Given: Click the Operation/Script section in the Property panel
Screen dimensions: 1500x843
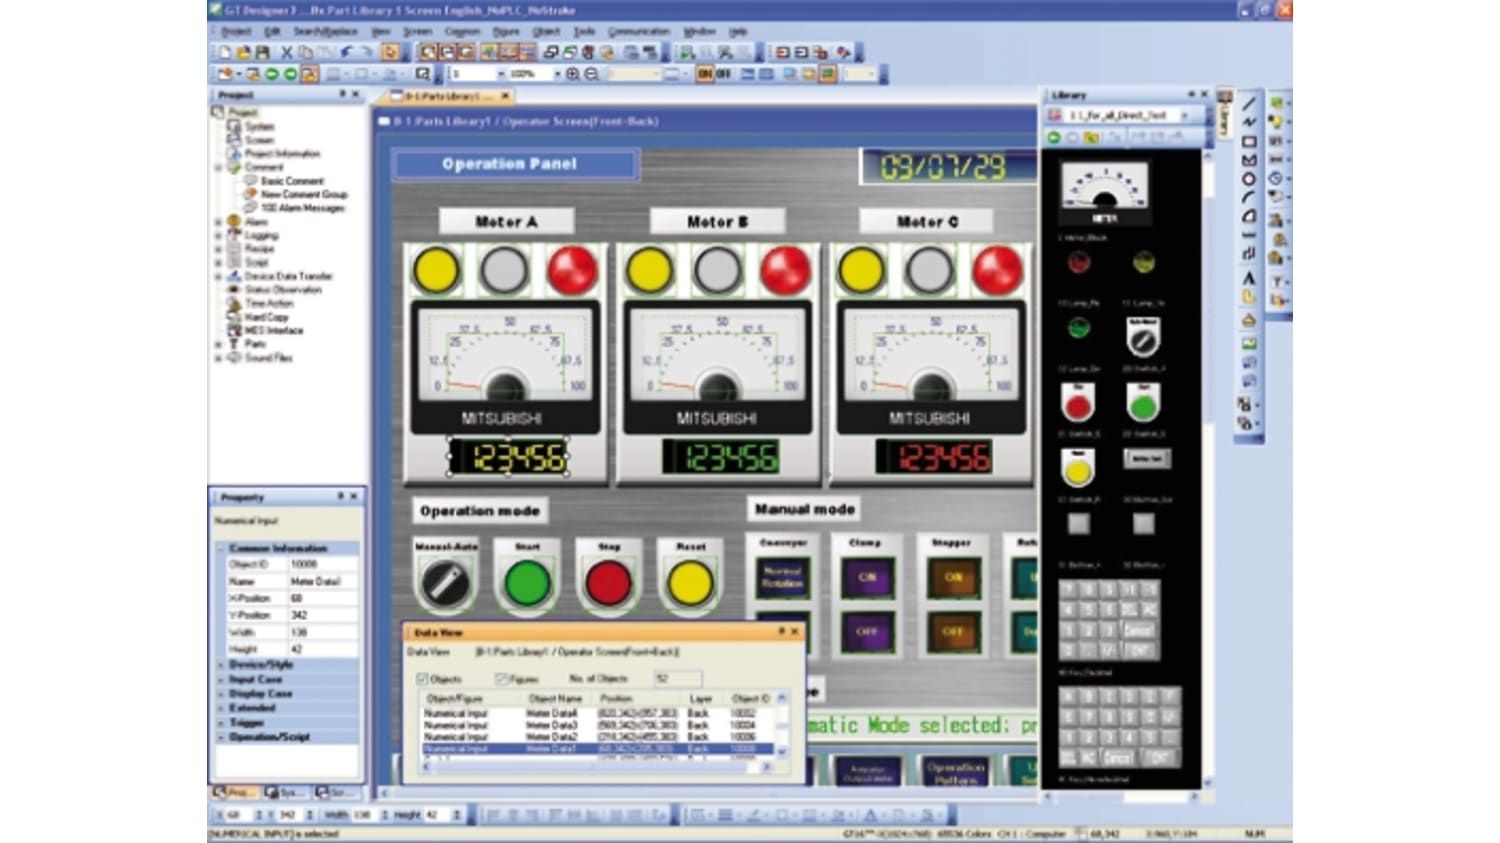Looking at the screenshot, I should (x=270, y=735).
